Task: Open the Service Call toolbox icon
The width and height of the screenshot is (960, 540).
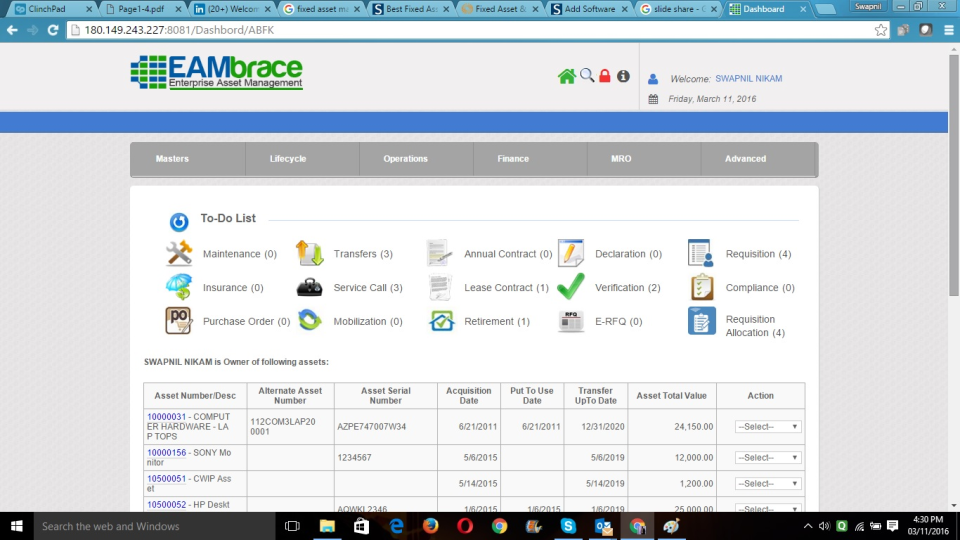Action: point(310,287)
